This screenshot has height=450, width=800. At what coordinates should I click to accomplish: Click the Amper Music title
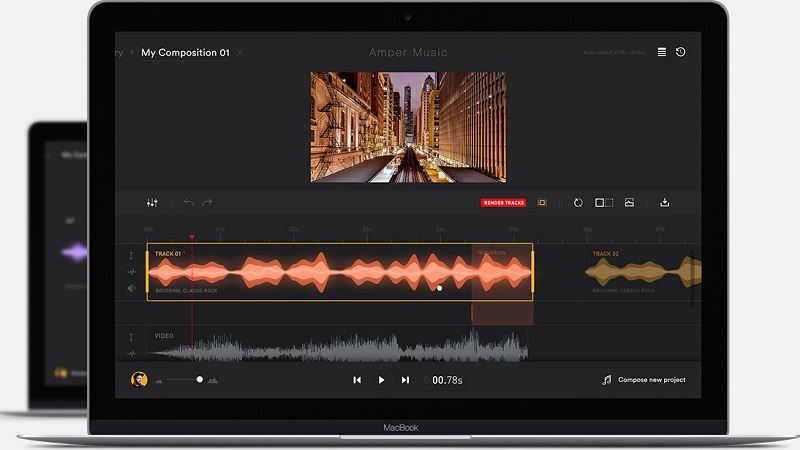[x=408, y=53]
